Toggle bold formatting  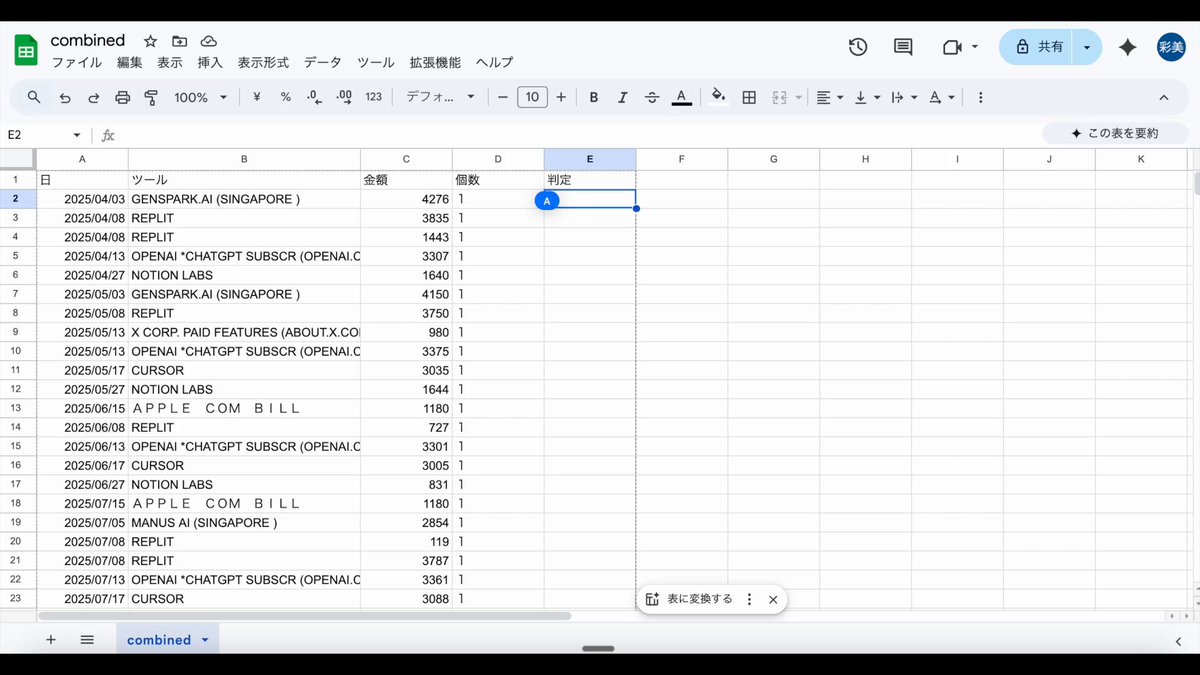click(x=594, y=97)
